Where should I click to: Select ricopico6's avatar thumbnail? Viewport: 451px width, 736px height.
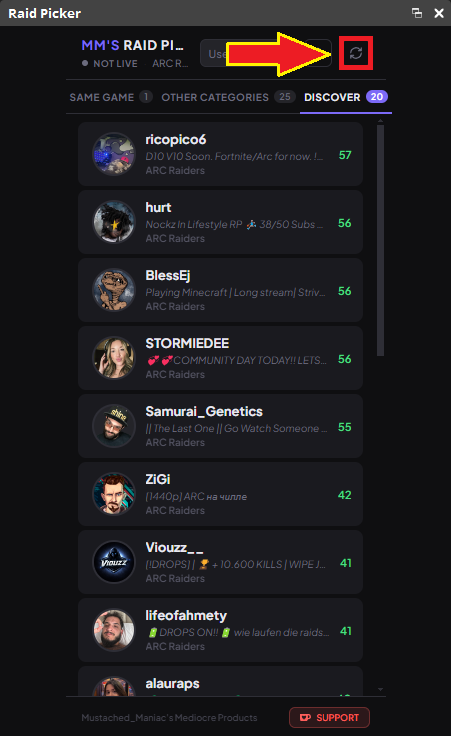coord(114,154)
